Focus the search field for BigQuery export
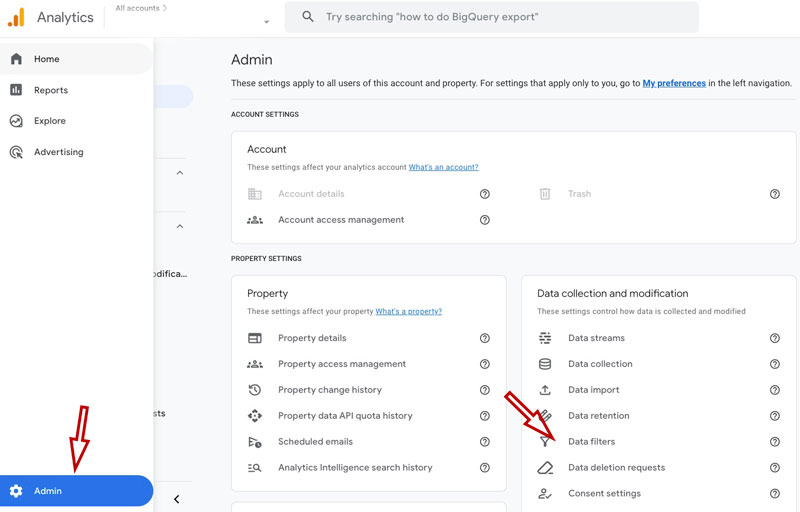The image size is (800, 512). [x=491, y=17]
